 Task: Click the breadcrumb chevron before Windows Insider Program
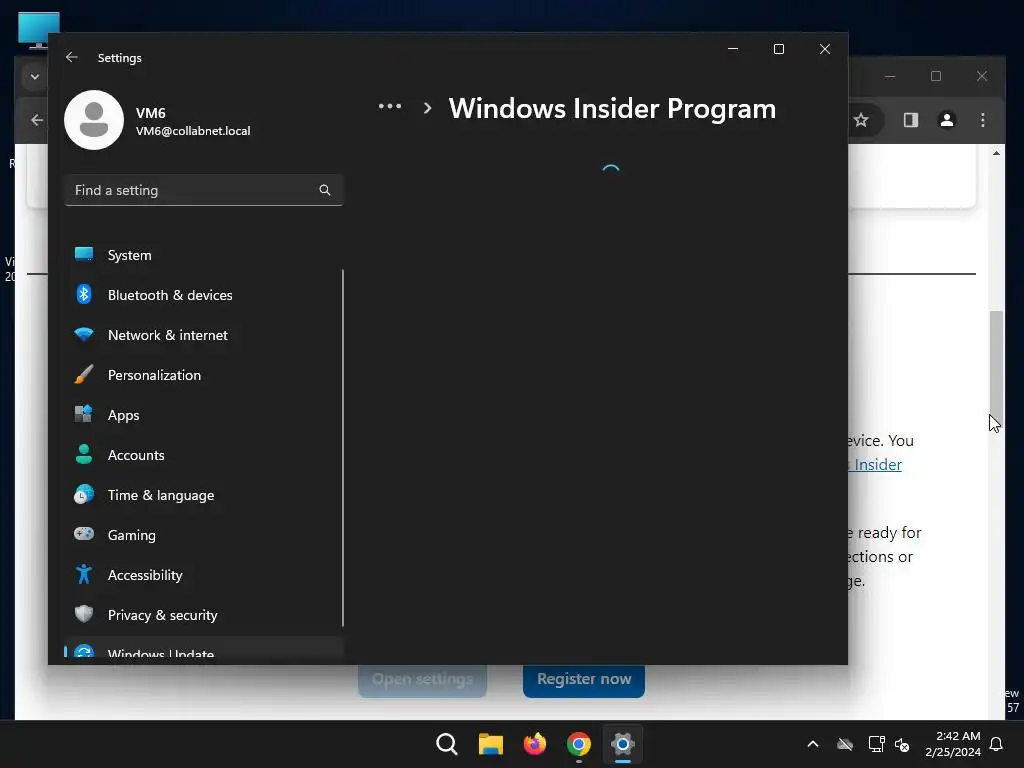click(428, 108)
